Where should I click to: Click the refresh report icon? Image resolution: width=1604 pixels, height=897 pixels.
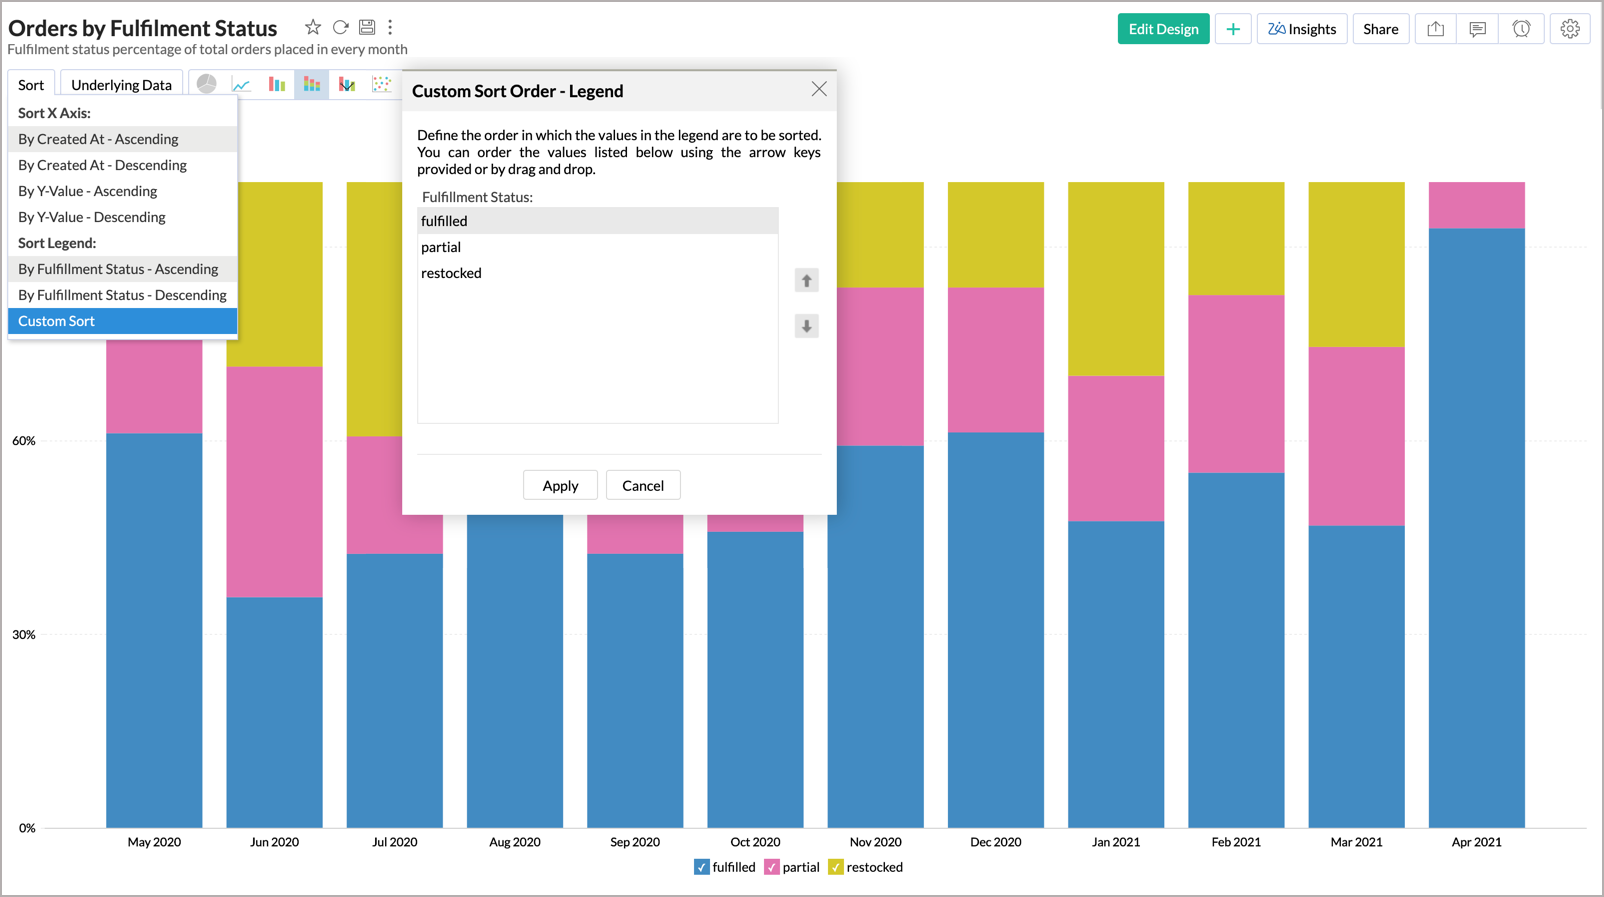point(340,27)
